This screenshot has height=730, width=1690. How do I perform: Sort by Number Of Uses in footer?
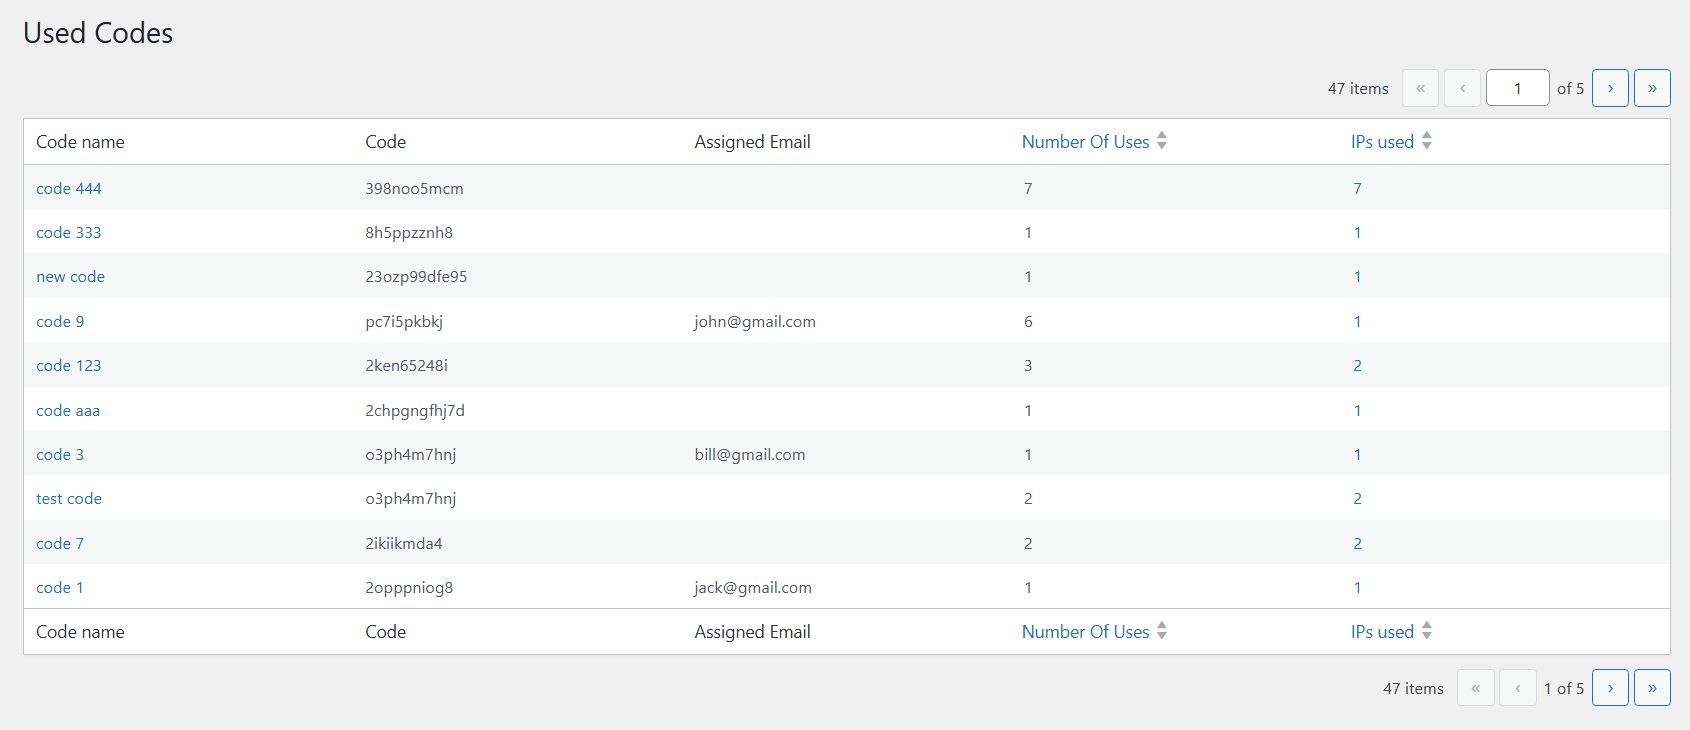click(1085, 632)
